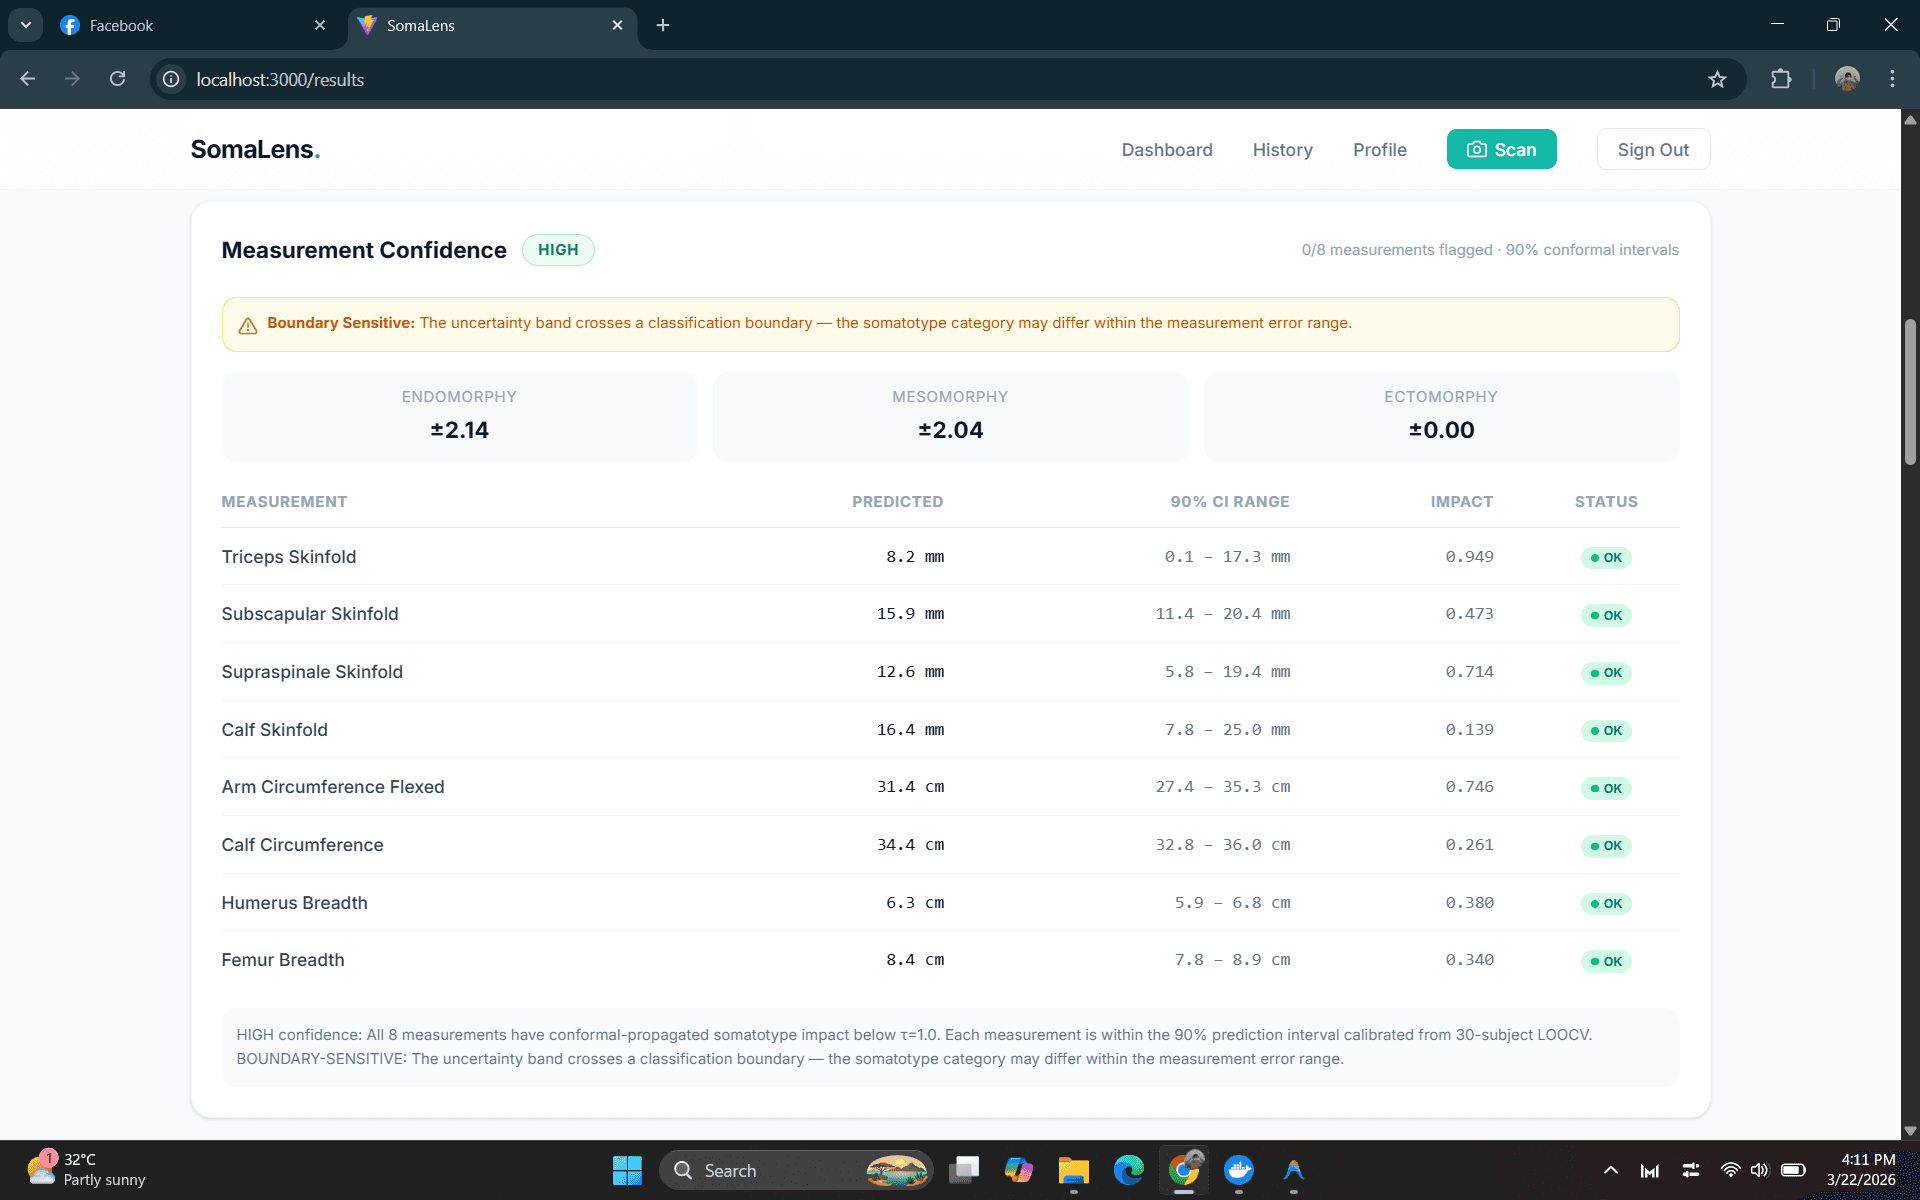Close the Facebook tab

(319, 25)
